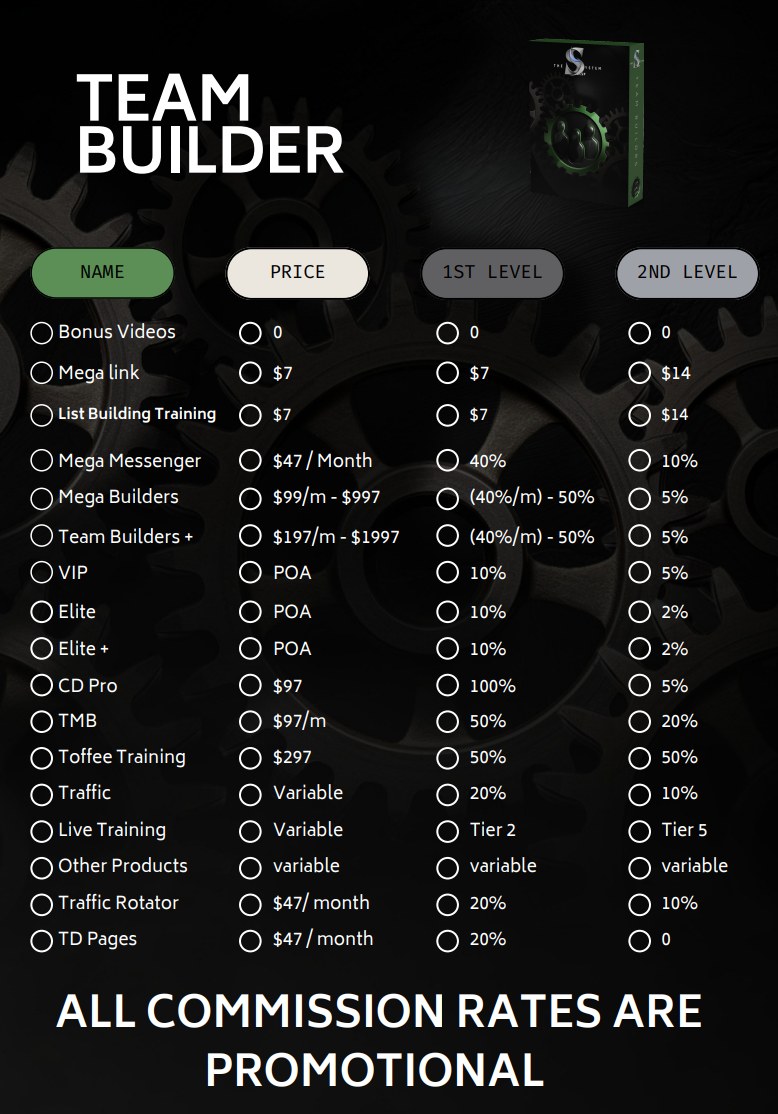The height and width of the screenshot is (1114, 778).
Task: Select the Bonus Videos radio button
Action: [x=42, y=333]
